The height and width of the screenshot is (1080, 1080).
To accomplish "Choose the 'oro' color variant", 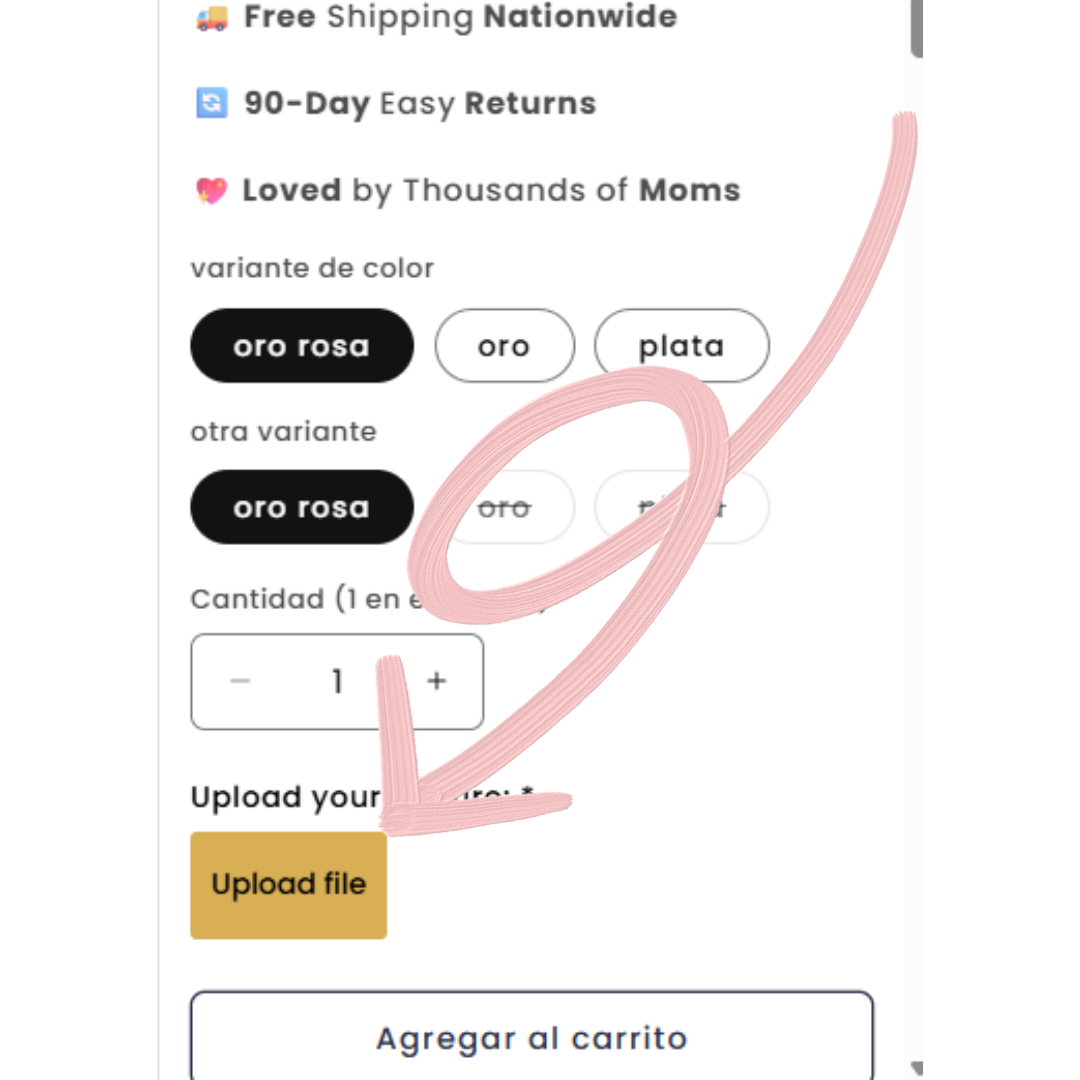I will [x=504, y=346].
